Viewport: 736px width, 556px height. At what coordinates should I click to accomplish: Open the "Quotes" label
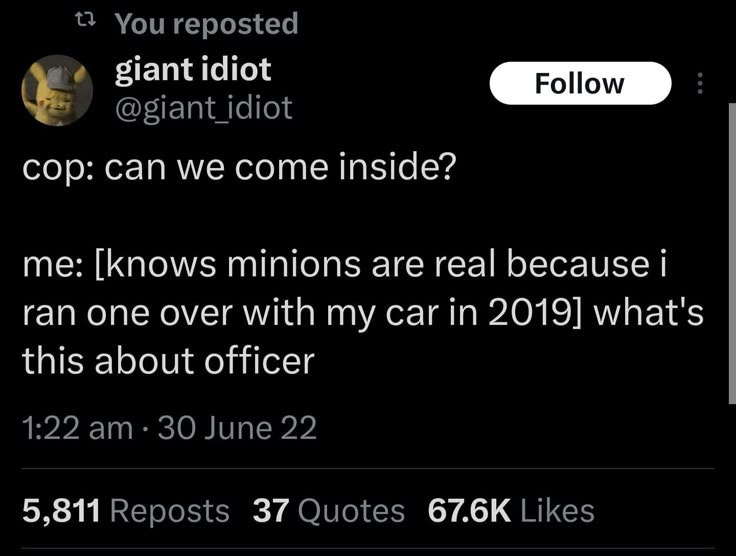(x=352, y=511)
